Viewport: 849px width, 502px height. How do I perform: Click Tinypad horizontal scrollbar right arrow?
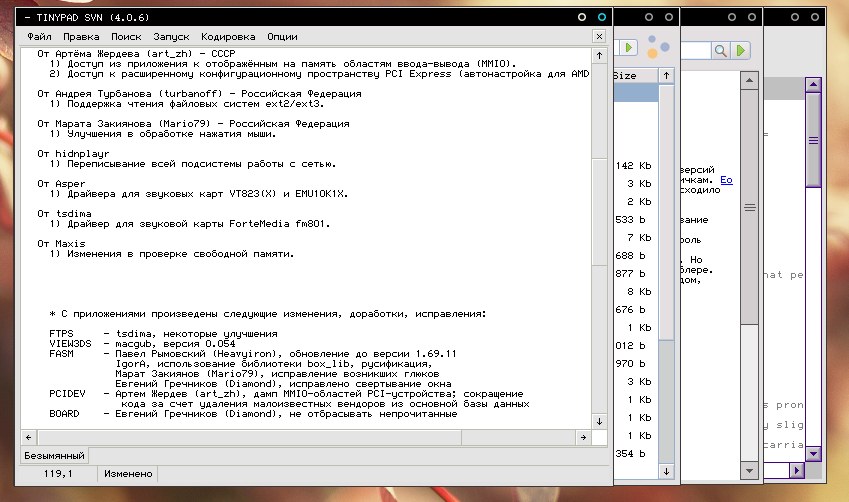click(583, 437)
